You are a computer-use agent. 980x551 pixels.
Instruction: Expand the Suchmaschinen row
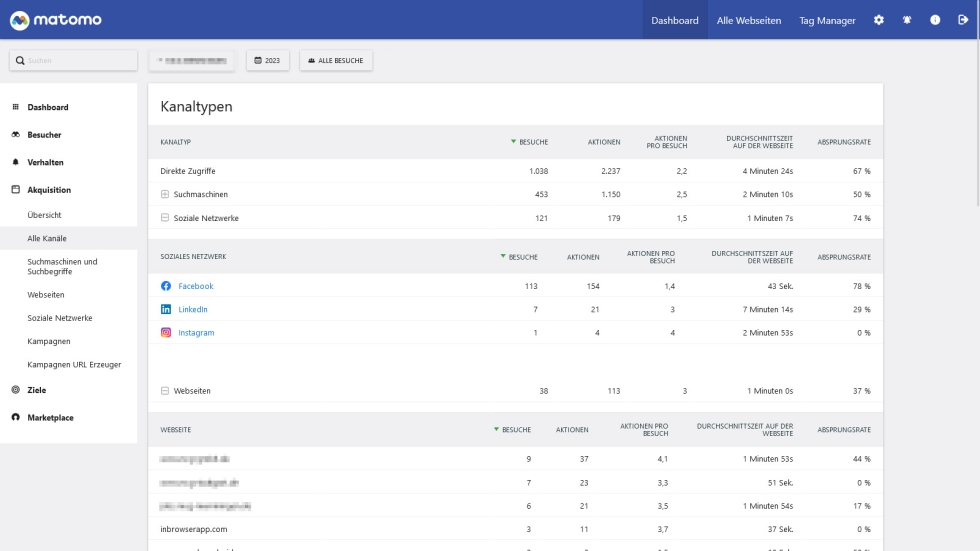point(165,195)
